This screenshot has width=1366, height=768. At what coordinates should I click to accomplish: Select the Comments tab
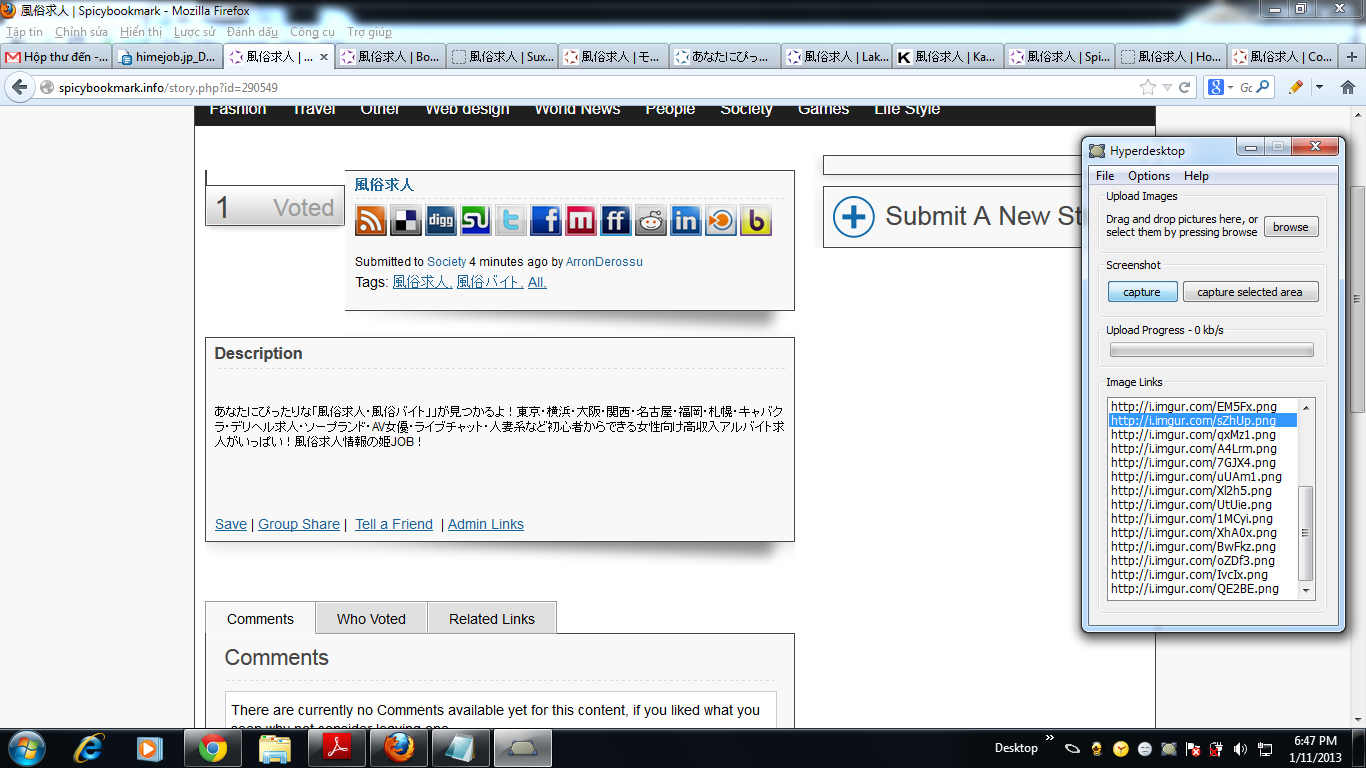tap(260, 619)
